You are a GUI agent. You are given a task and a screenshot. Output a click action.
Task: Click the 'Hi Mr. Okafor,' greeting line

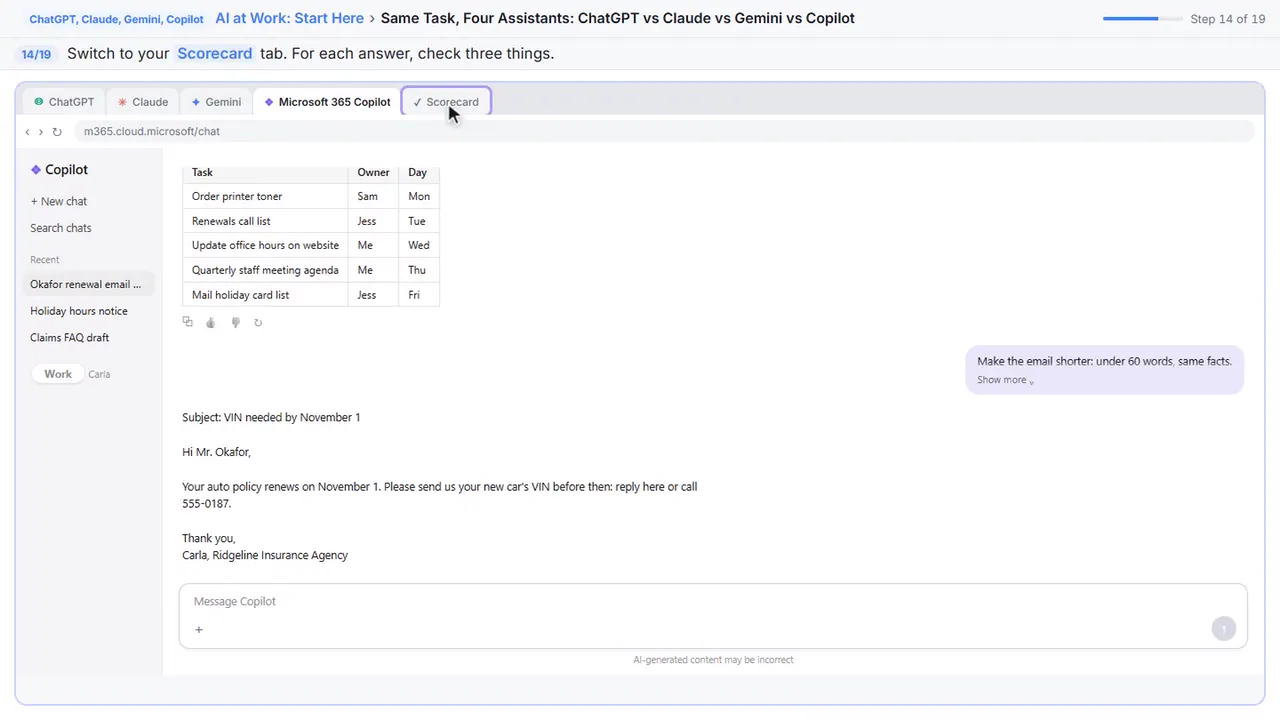point(216,452)
